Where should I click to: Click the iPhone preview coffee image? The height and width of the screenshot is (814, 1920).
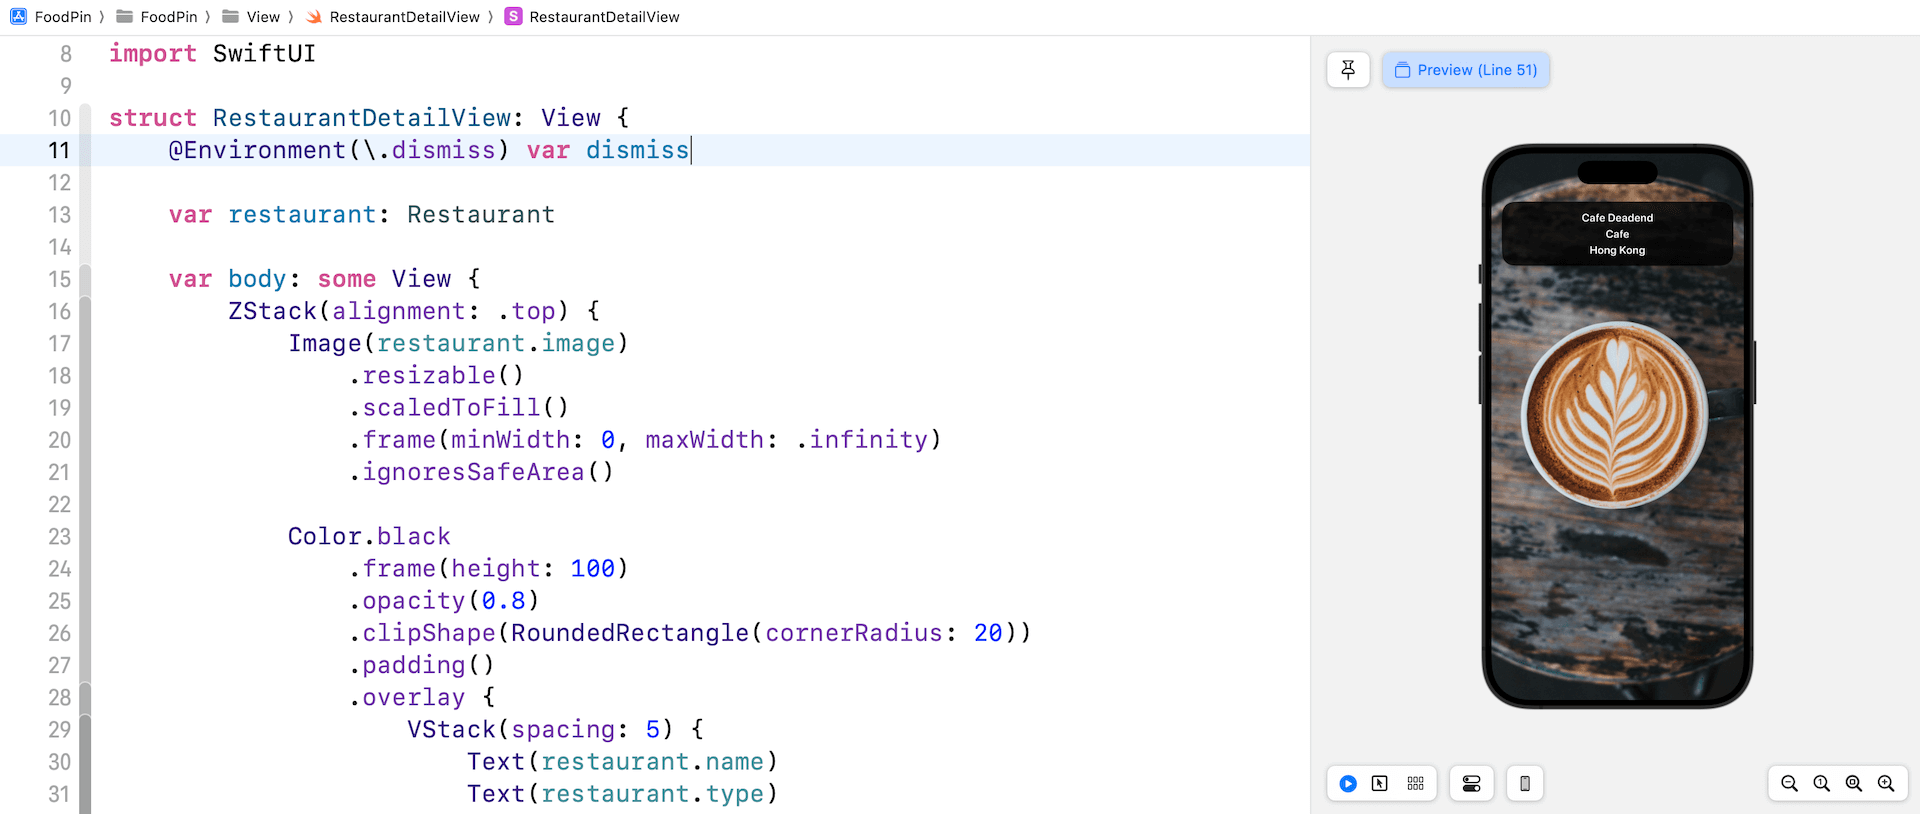[1616, 415]
